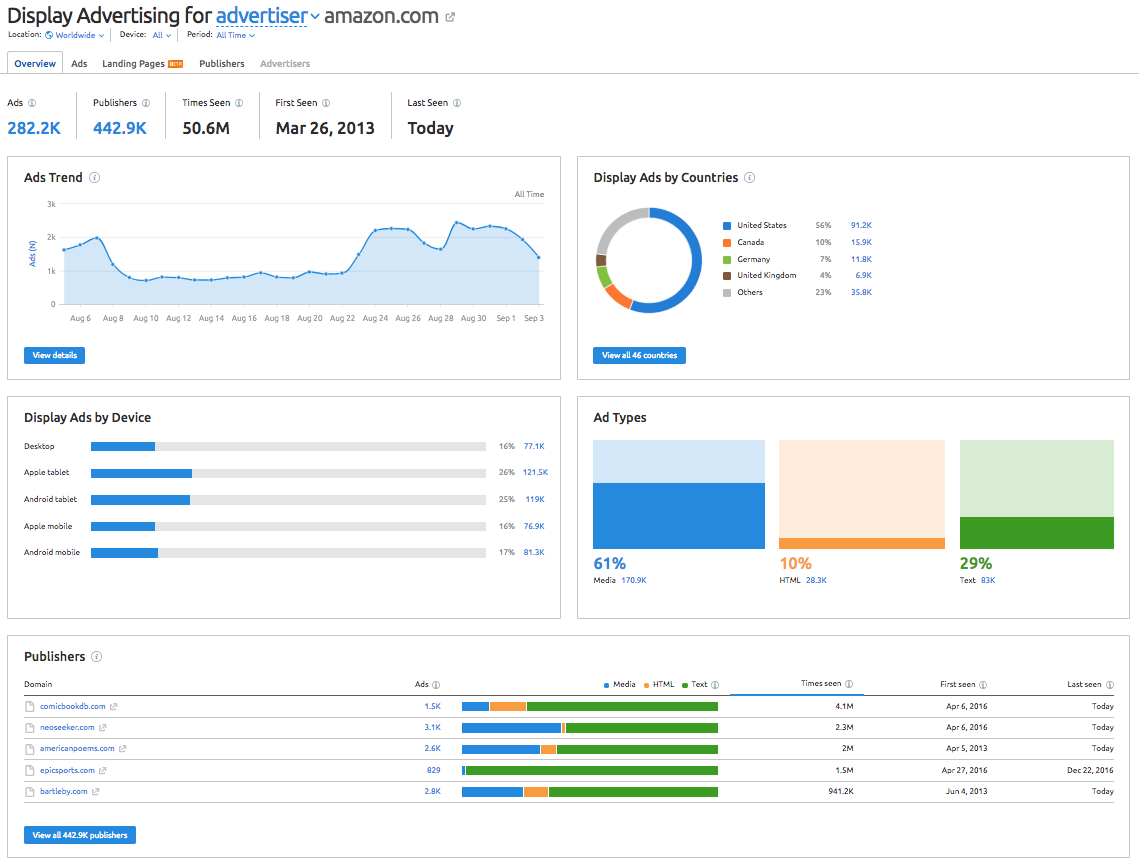1139x864 pixels.
Task: Open amazon.com external link icon in title
Action: pos(450,17)
